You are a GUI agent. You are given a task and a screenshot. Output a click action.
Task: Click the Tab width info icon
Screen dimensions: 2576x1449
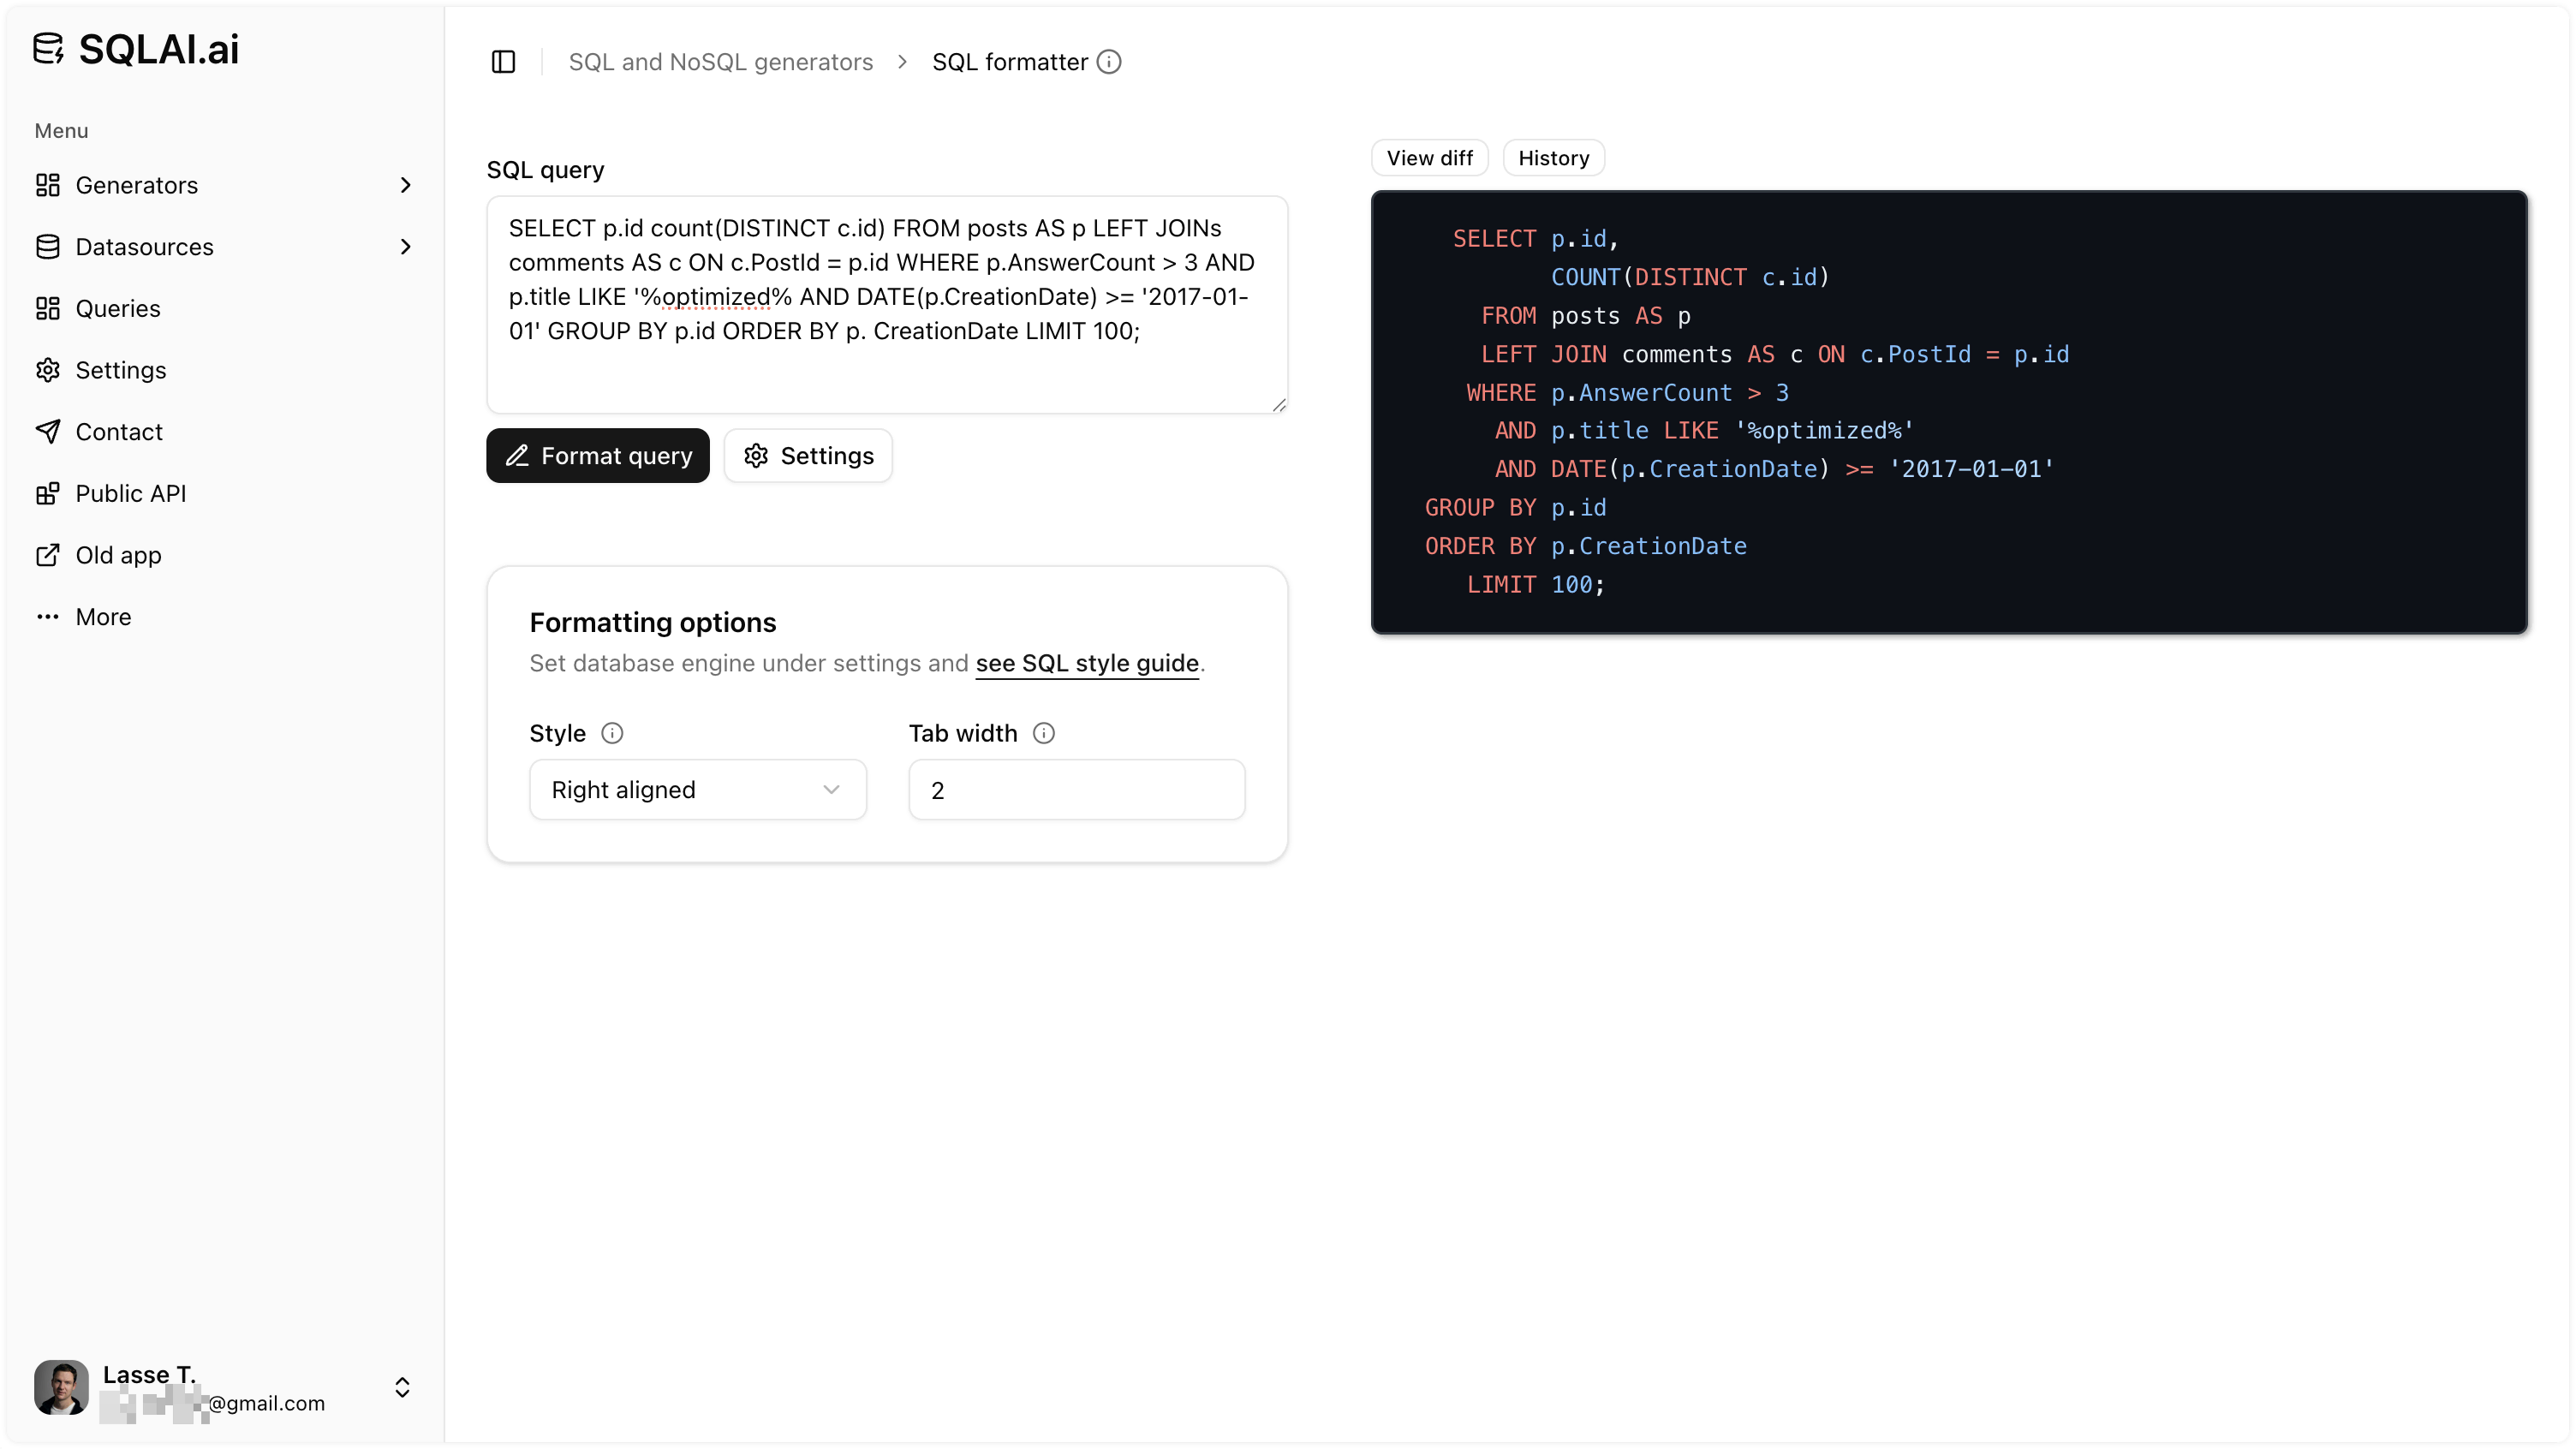[x=1044, y=732]
